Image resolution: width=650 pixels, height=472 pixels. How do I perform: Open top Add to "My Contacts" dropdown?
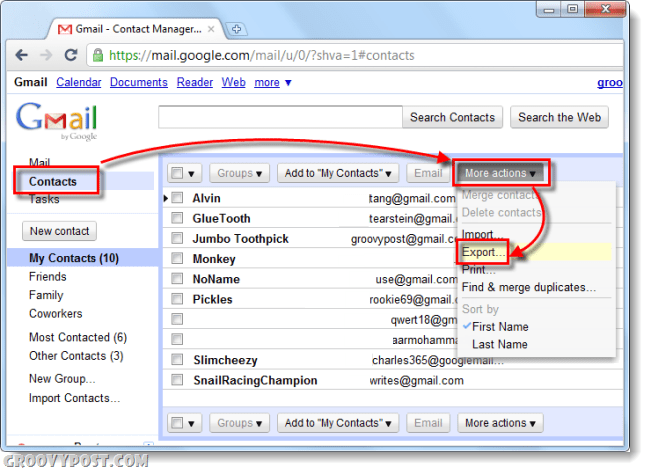click(x=338, y=173)
